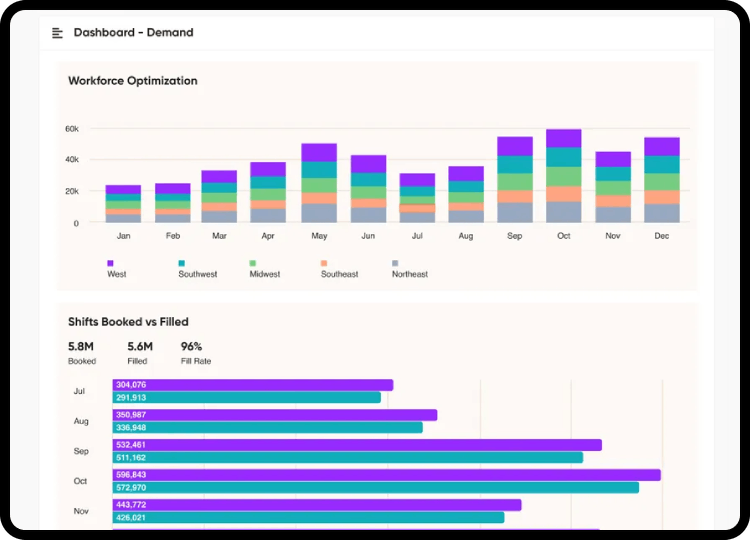750x540 pixels.
Task: Click the Oct bar's purple West segment
Action: pyautogui.click(x=564, y=138)
